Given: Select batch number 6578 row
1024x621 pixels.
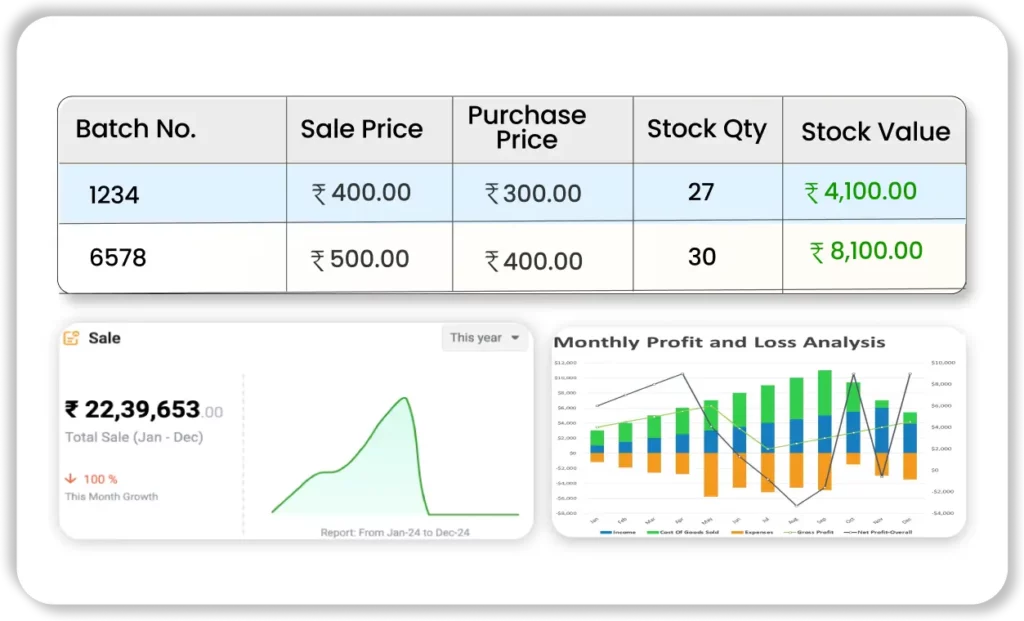Looking at the screenshot, I should [118, 258].
